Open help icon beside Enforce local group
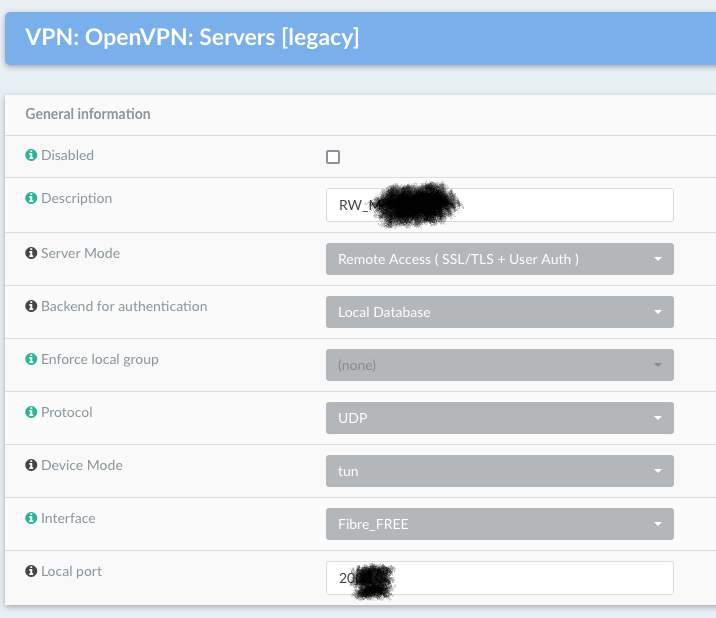This screenshot has width=716, height=618. (x=31, y=360)
